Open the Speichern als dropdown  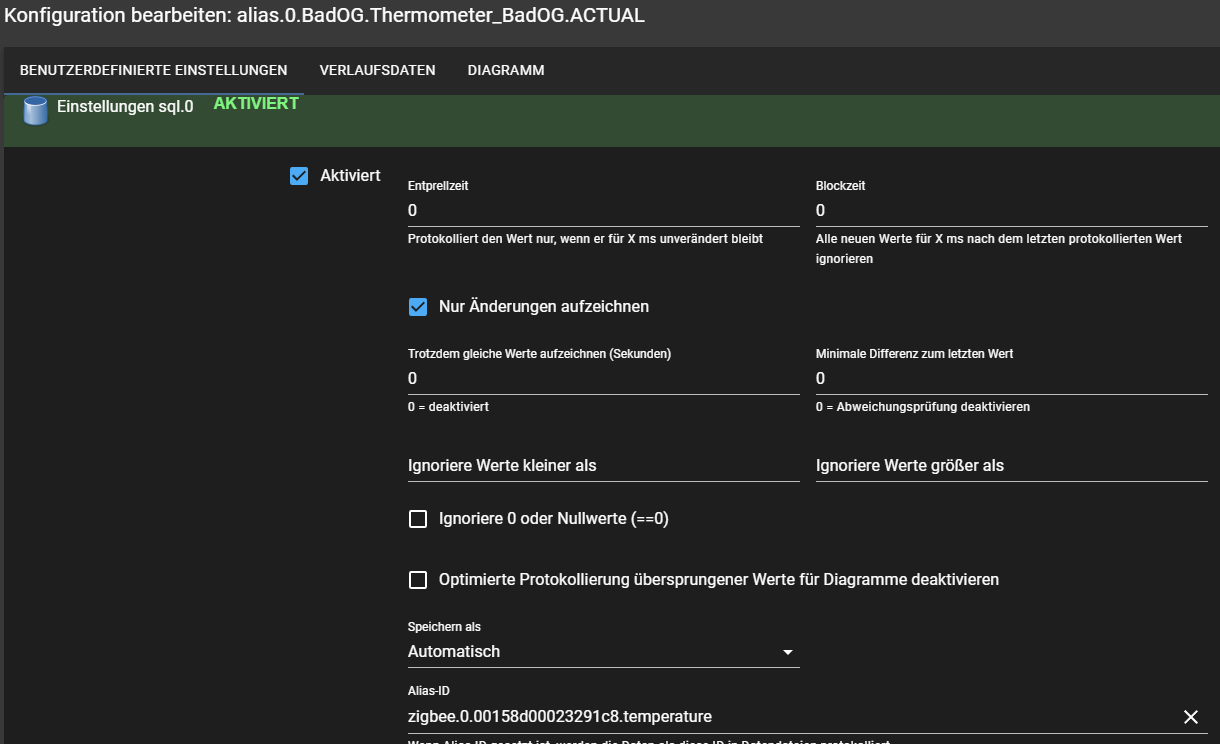[602, 652]
